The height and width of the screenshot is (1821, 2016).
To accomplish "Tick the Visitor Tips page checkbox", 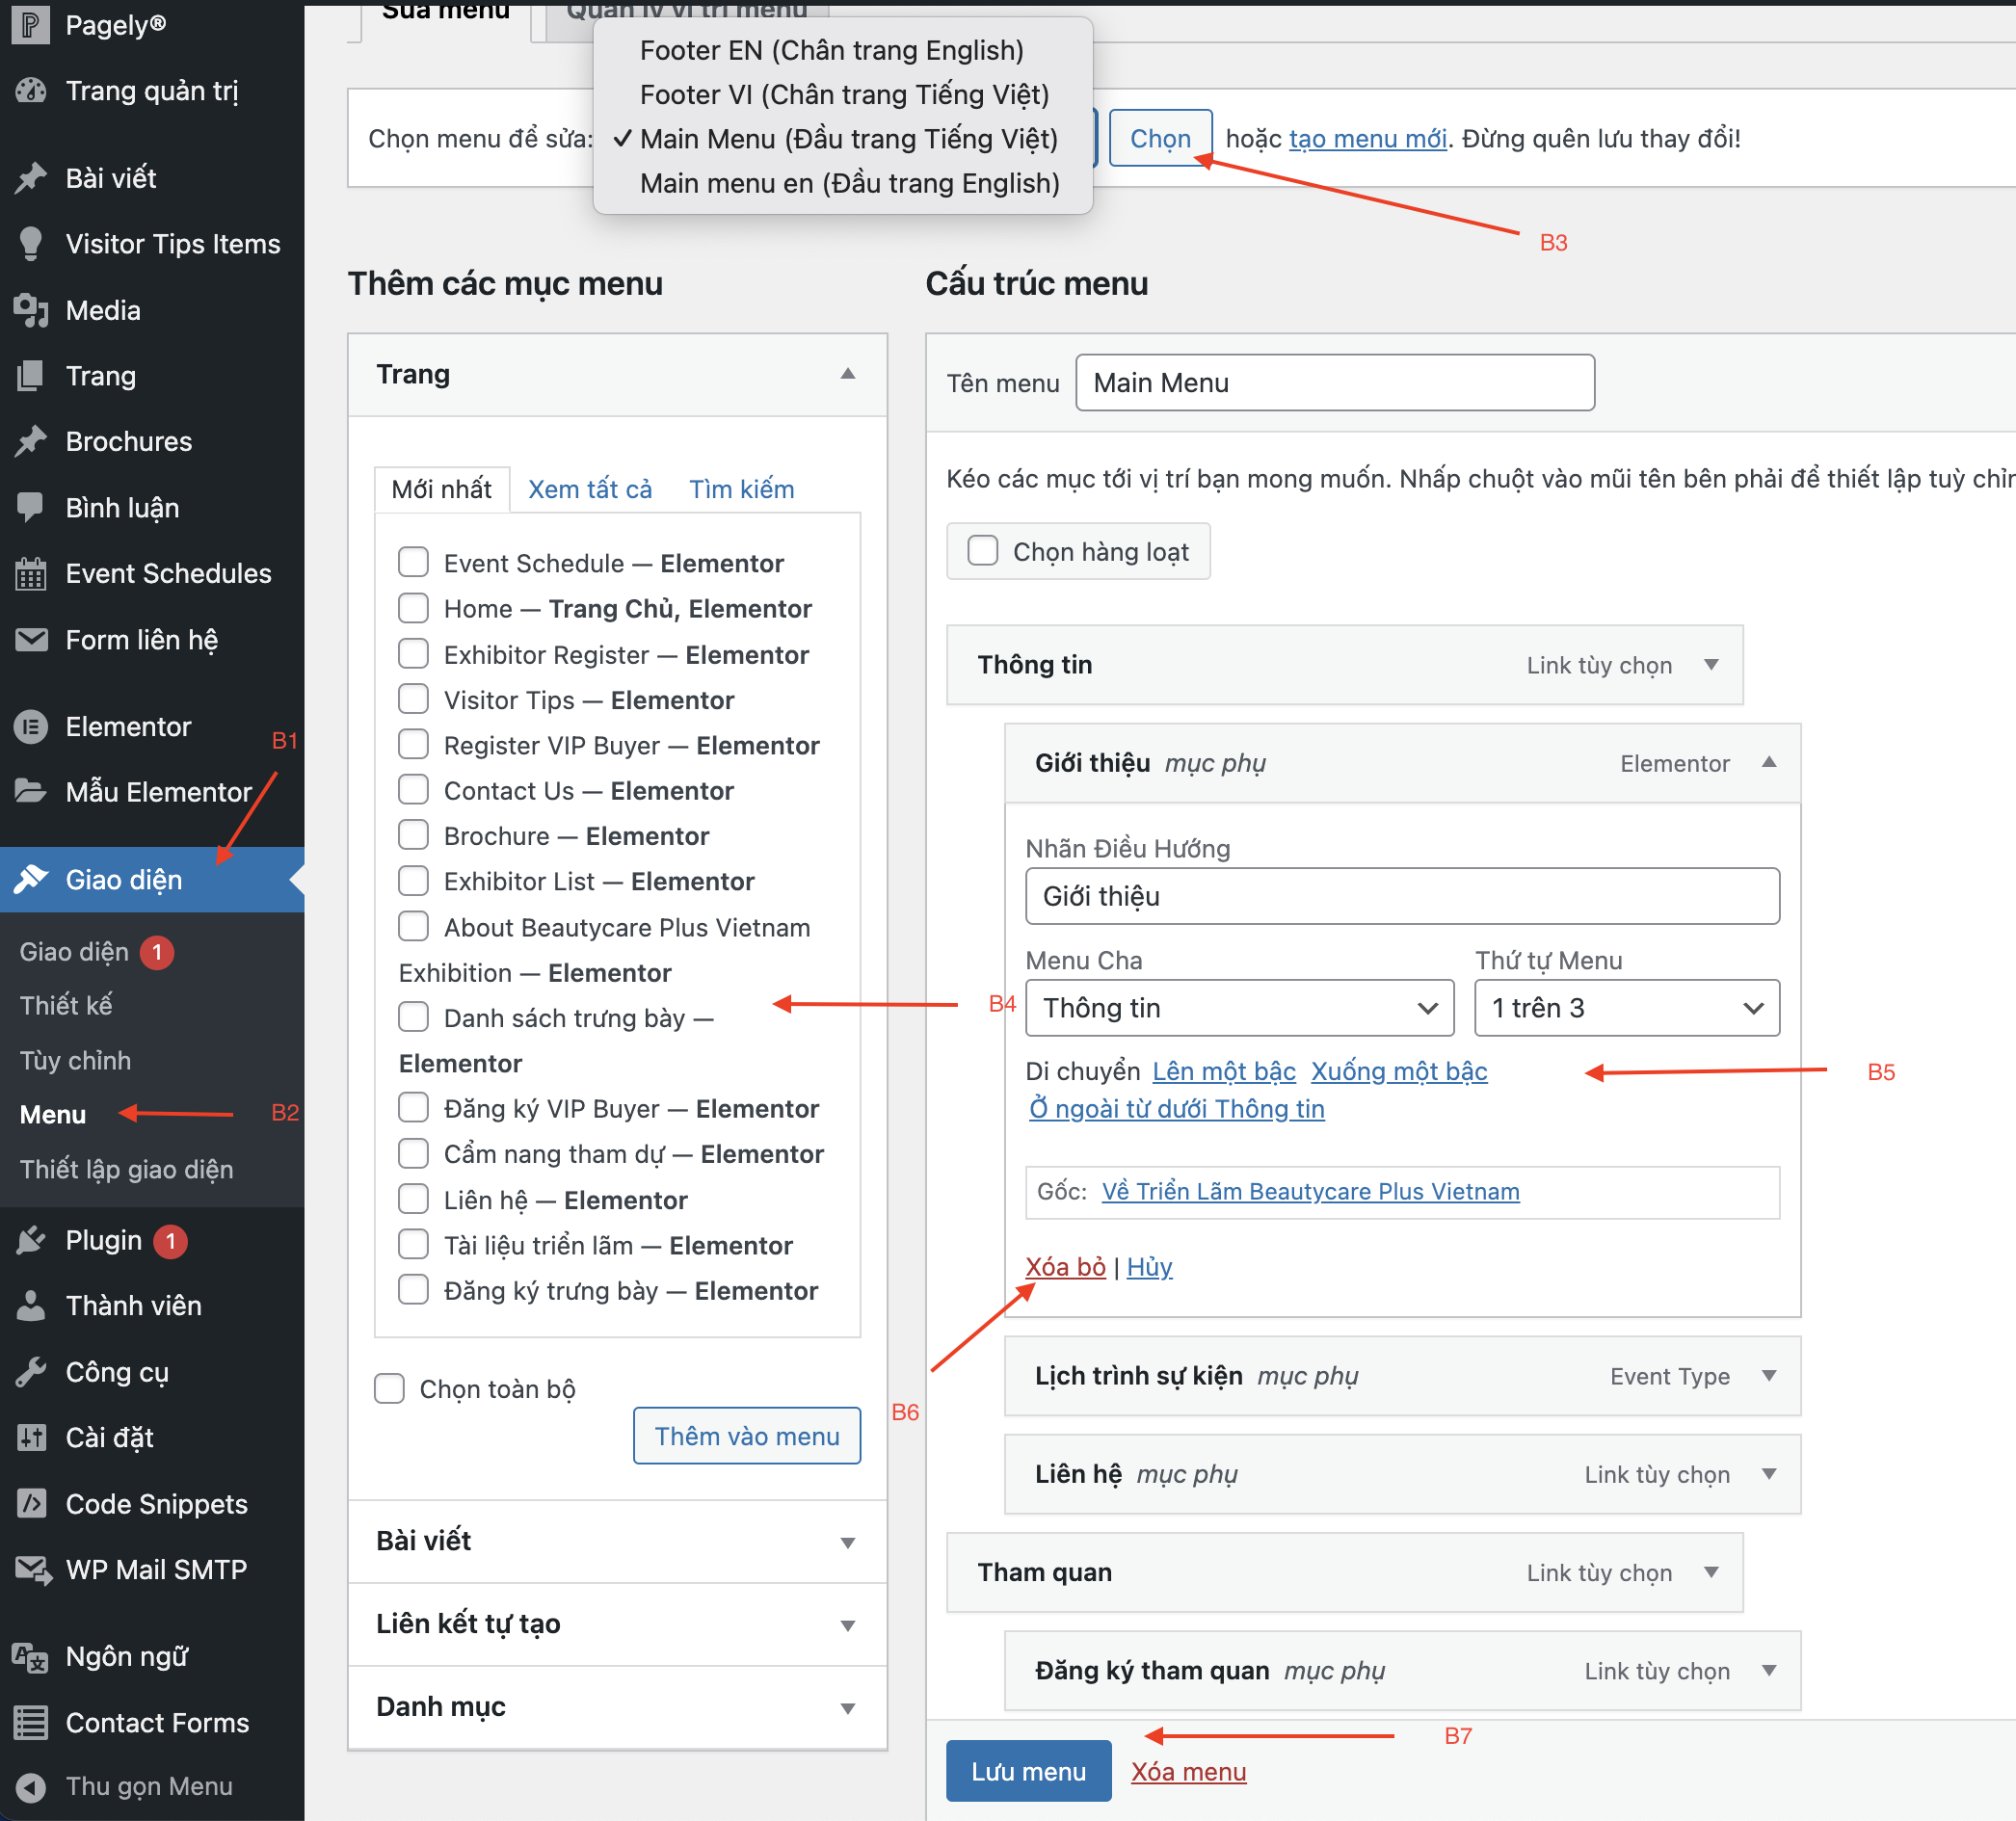I will pos(413,699).
